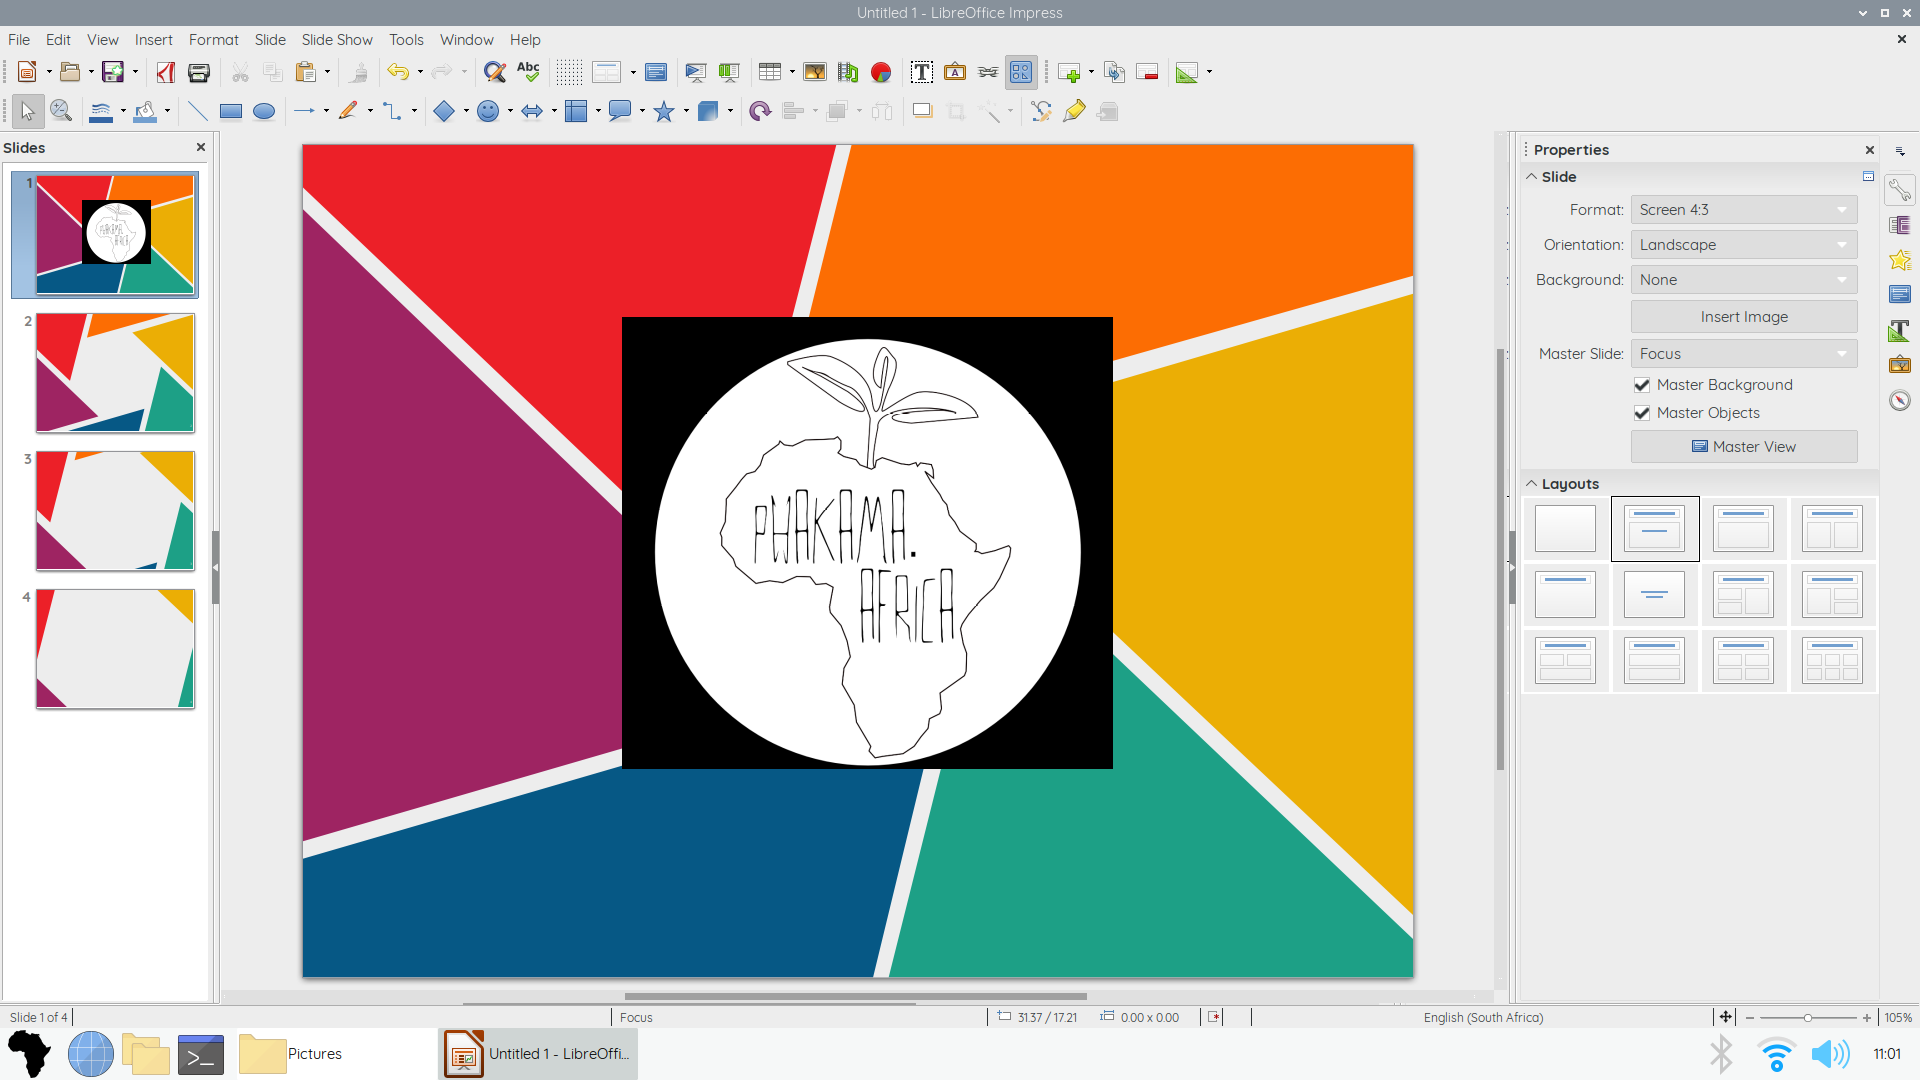Image resolution: width=1920 pixels, height=1080 pixels.
Task: Collapse the Layouts section
Action: tap(1531, 484)
